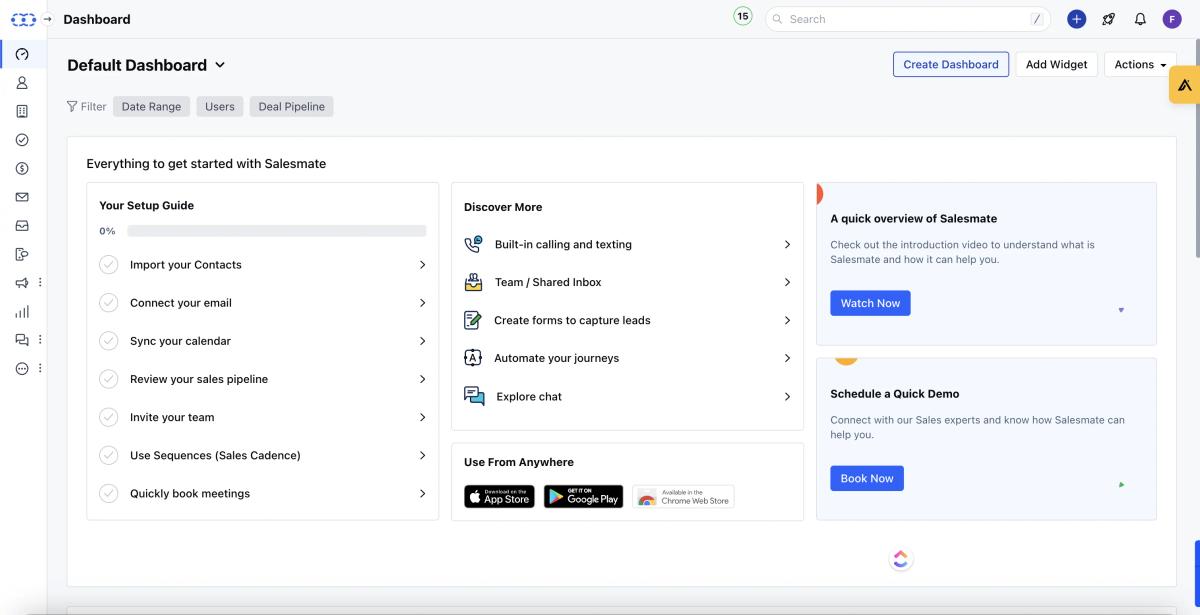This screenshot has width=1200, height=615.
Task: Open the Dashboard icon in the sidebar
Action: [22, 54]
